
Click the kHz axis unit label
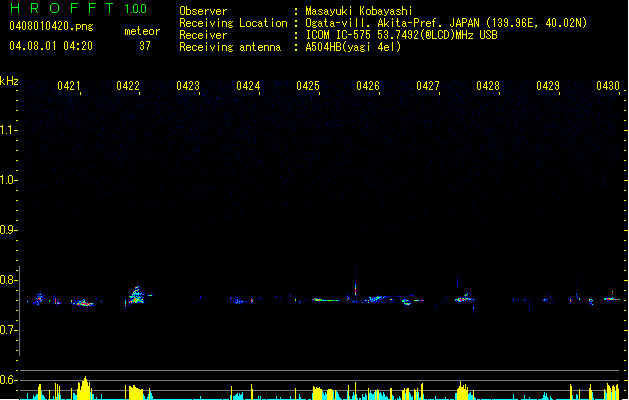point(9,81)
